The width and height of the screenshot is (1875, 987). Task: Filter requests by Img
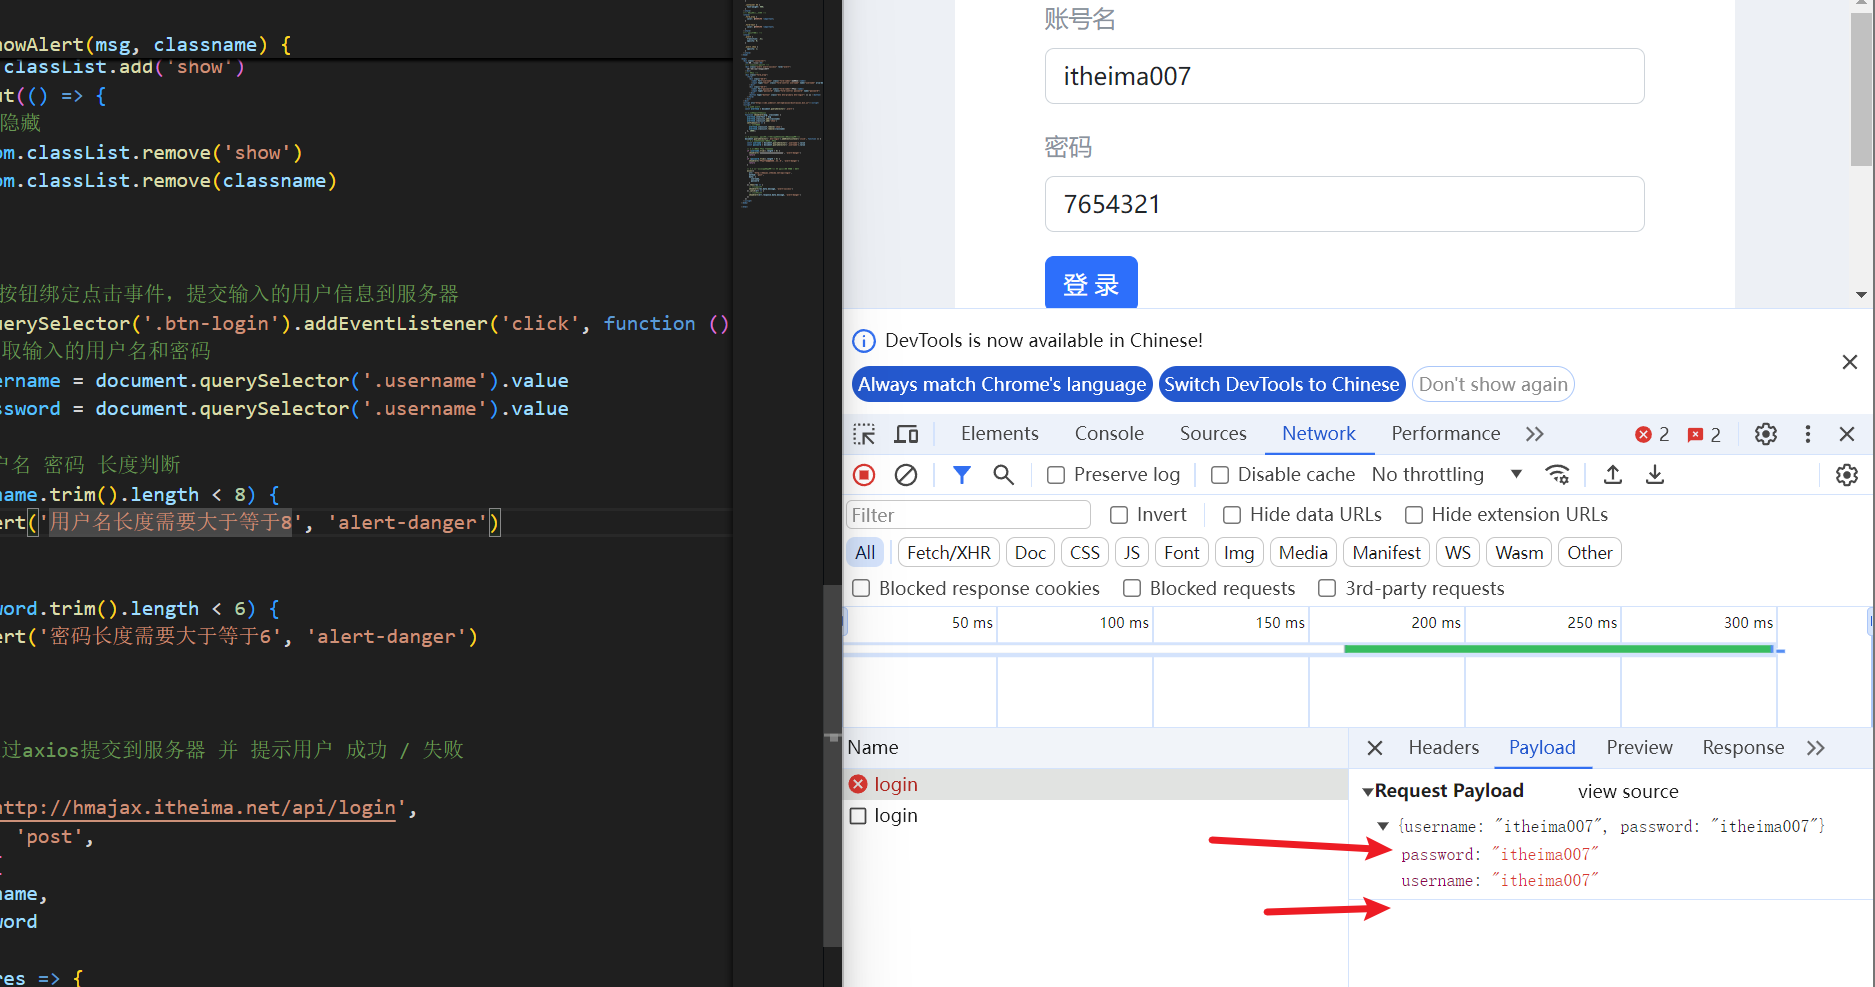pos(1238,553)
